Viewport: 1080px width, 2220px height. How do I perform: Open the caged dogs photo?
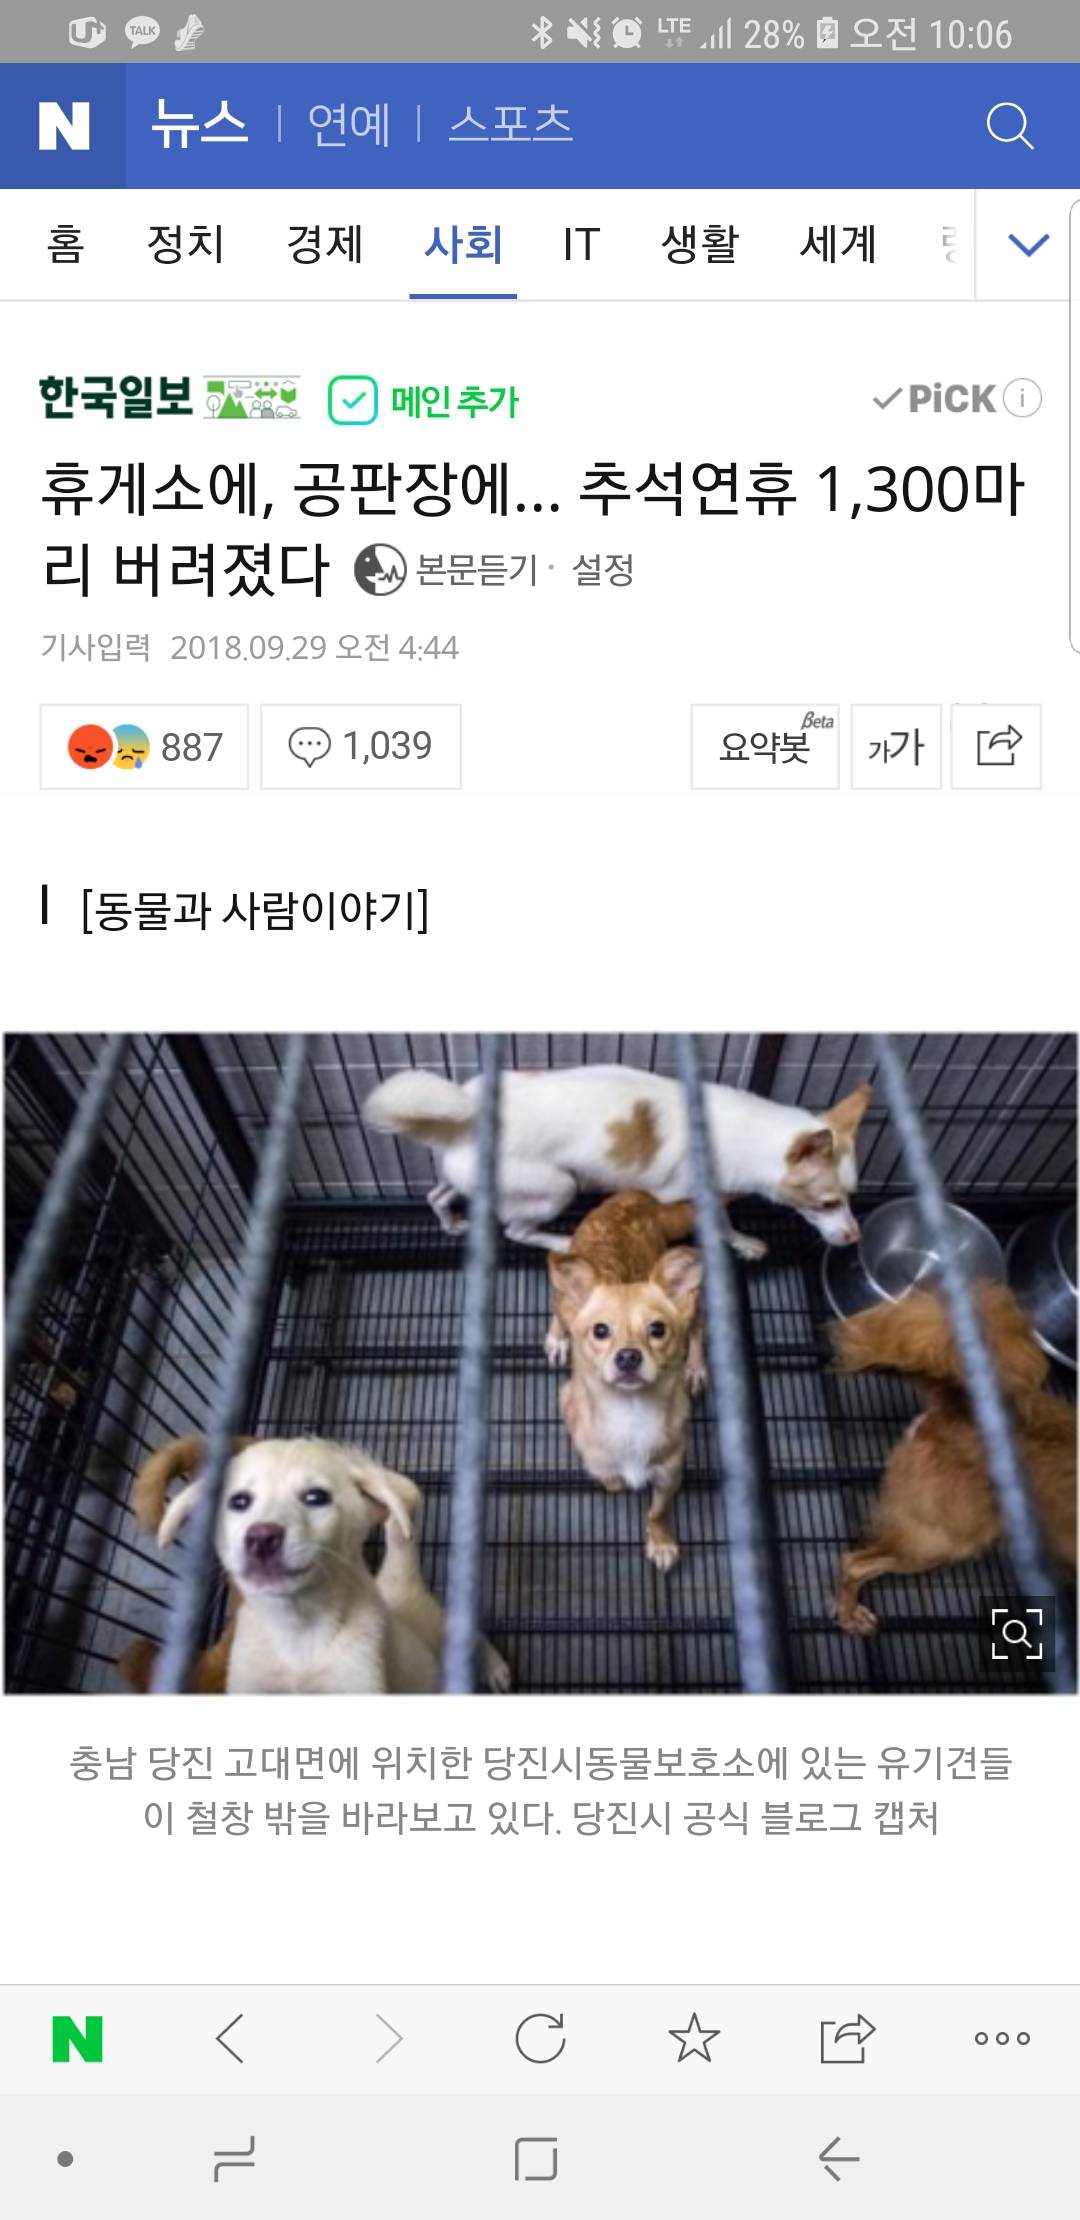[540, 1364]
